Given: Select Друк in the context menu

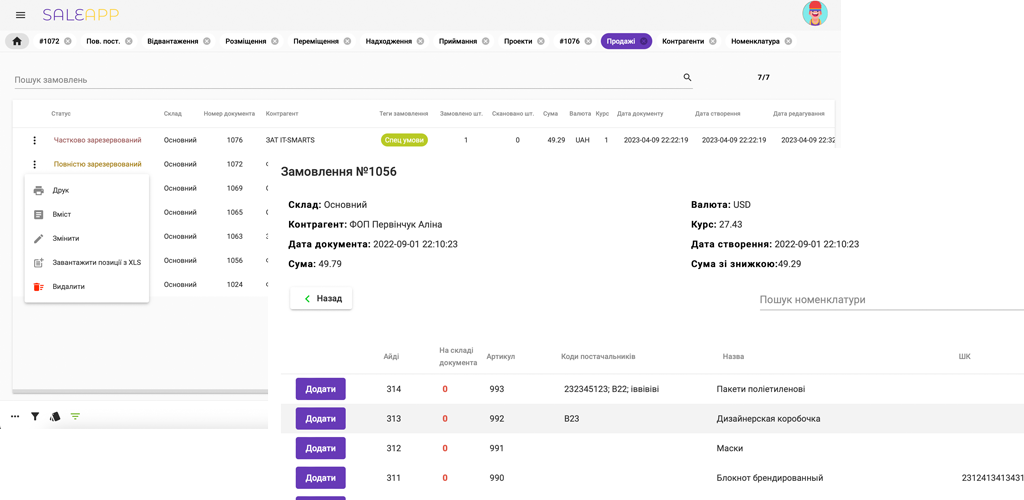Looking at the screenshot, I should pyautogui.click(x=86, y=191).
